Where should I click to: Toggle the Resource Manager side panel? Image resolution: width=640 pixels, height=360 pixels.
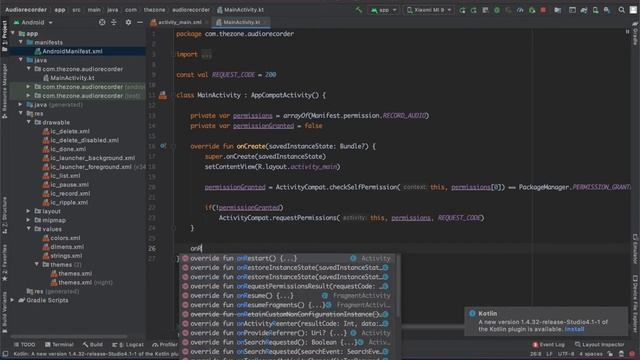tap(4, 91)
